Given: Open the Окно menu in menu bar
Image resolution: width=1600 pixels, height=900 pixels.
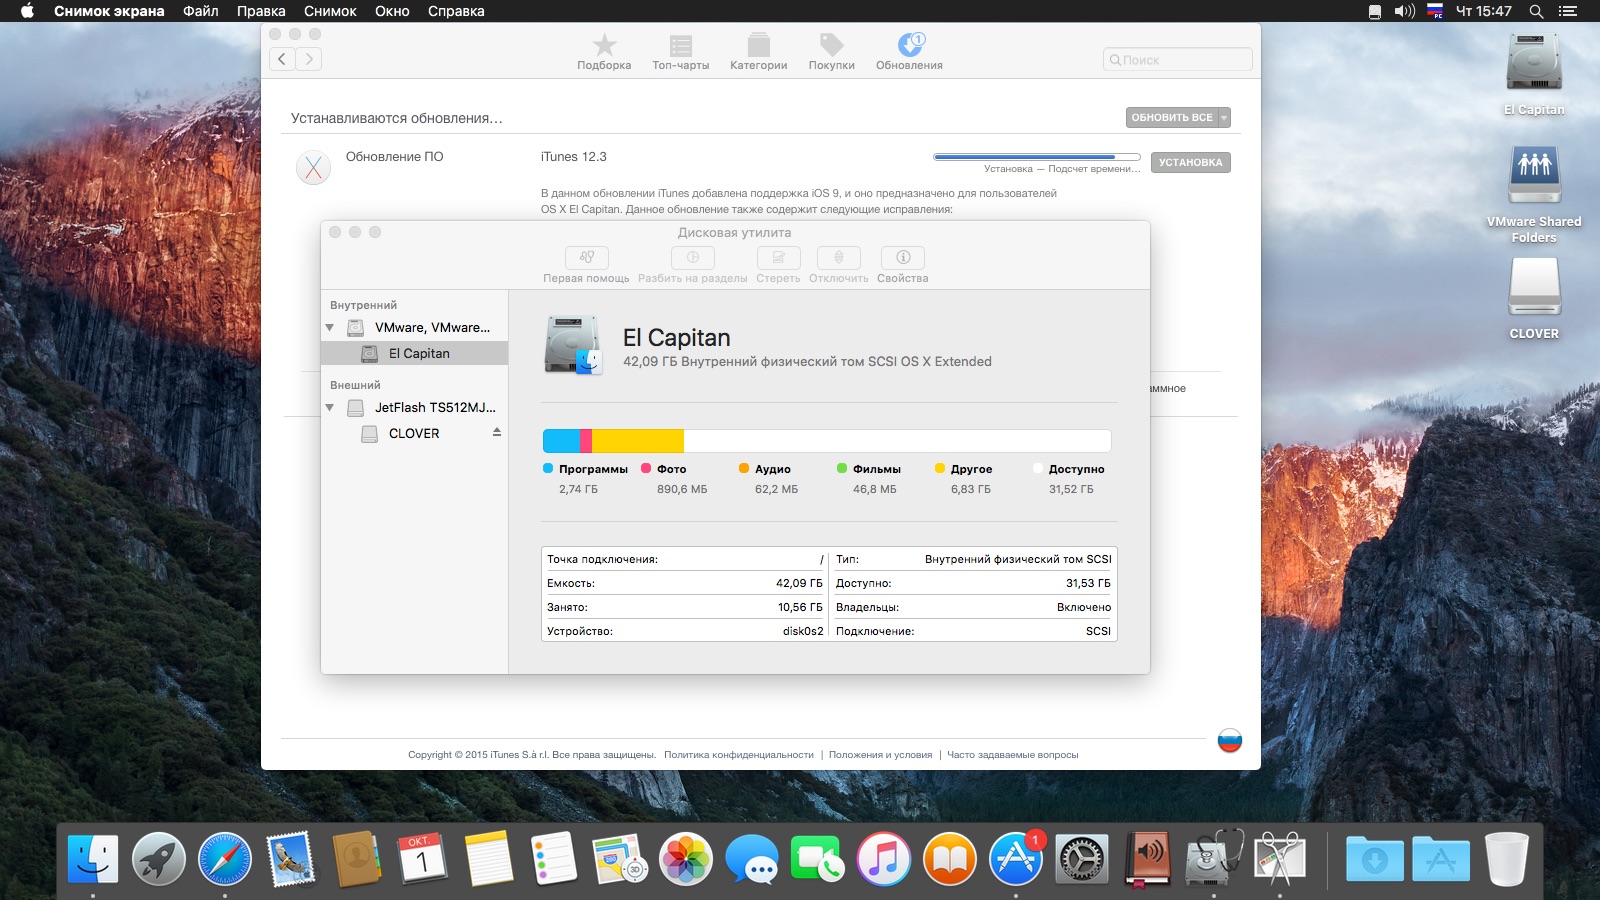Looking at the screenshot, I should point(392,11).
